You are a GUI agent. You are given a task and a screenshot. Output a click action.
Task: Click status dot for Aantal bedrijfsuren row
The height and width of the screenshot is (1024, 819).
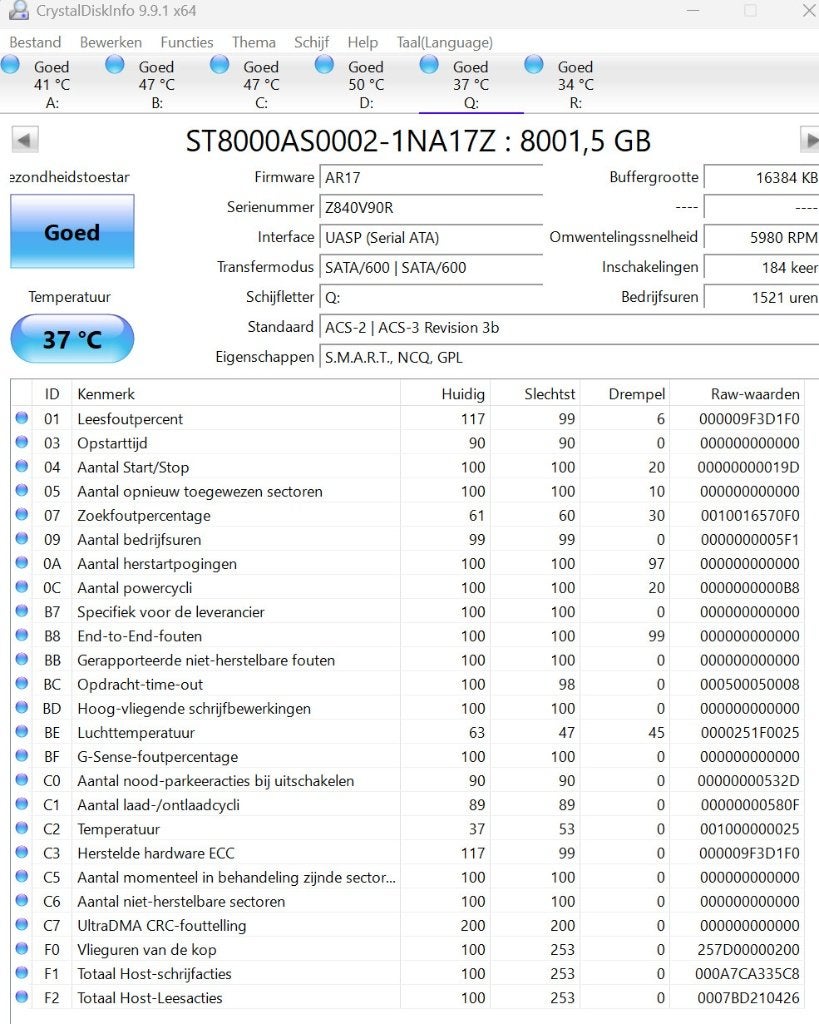tap(22, 539)
